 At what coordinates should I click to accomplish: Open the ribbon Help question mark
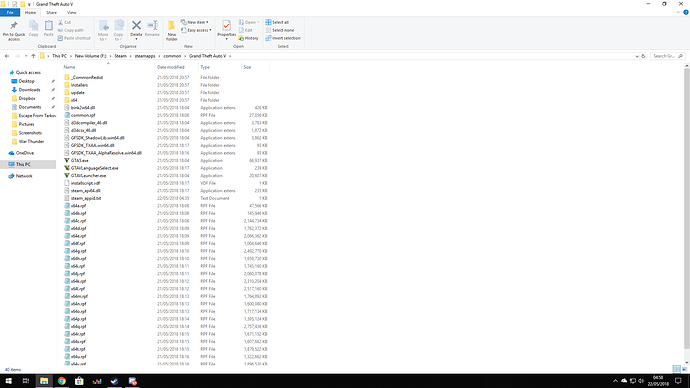pos(686,12)
